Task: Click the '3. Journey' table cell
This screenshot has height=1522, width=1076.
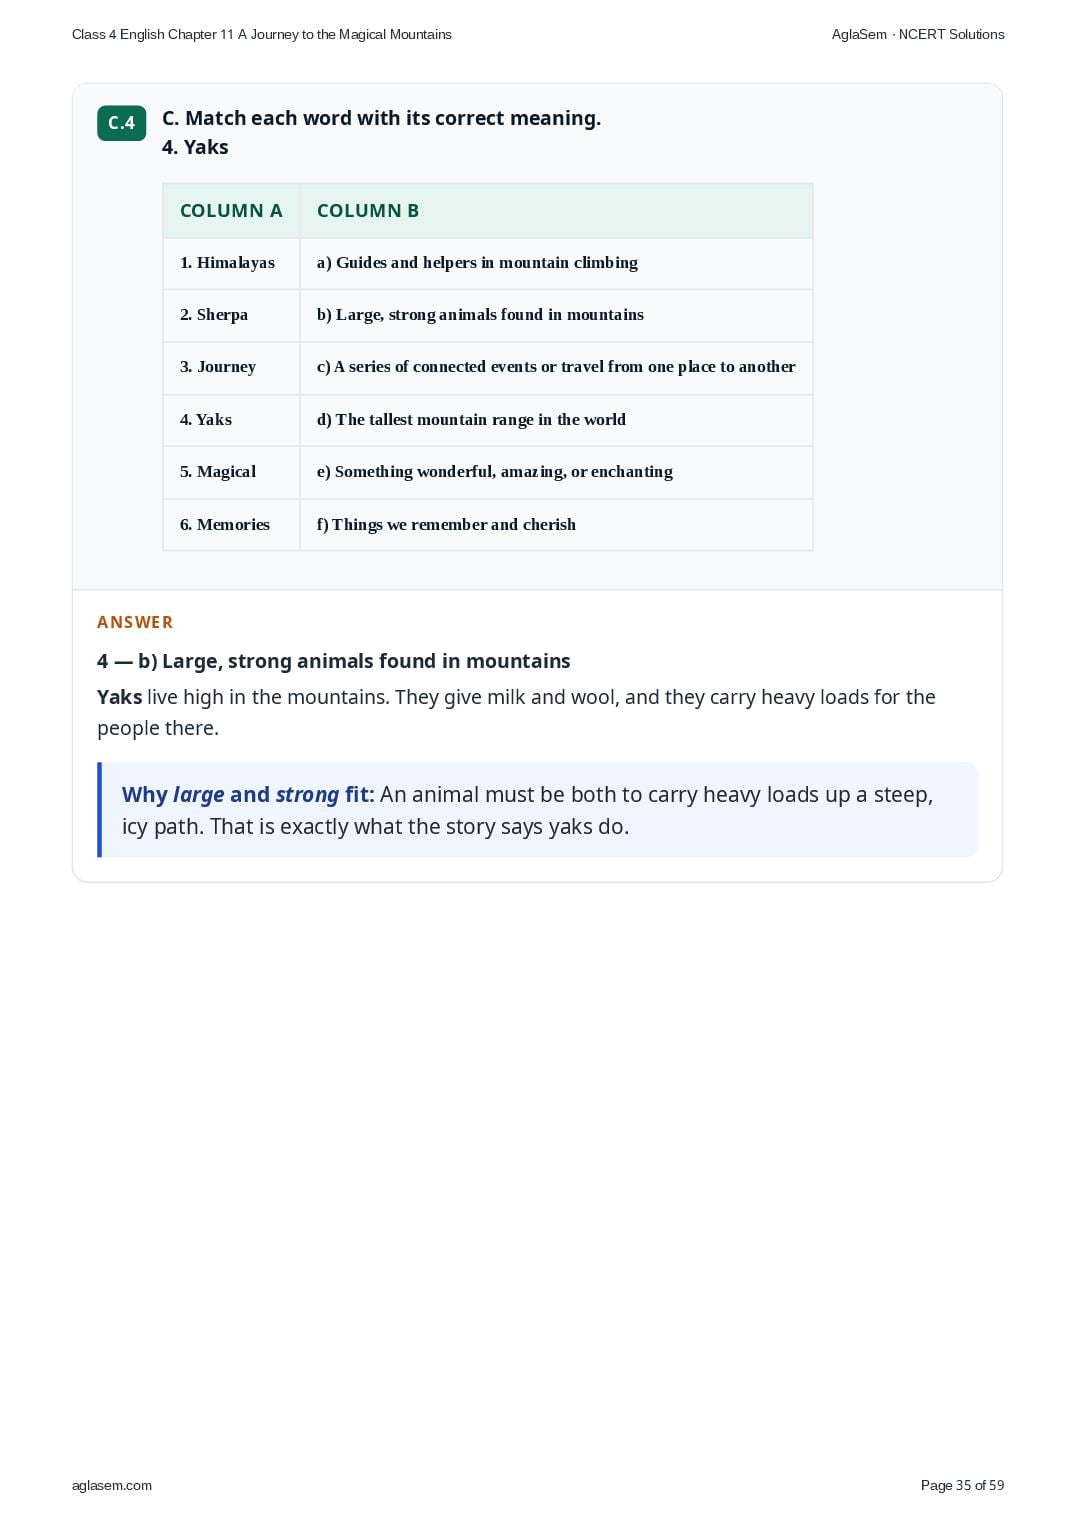Action: coord(231,368)
